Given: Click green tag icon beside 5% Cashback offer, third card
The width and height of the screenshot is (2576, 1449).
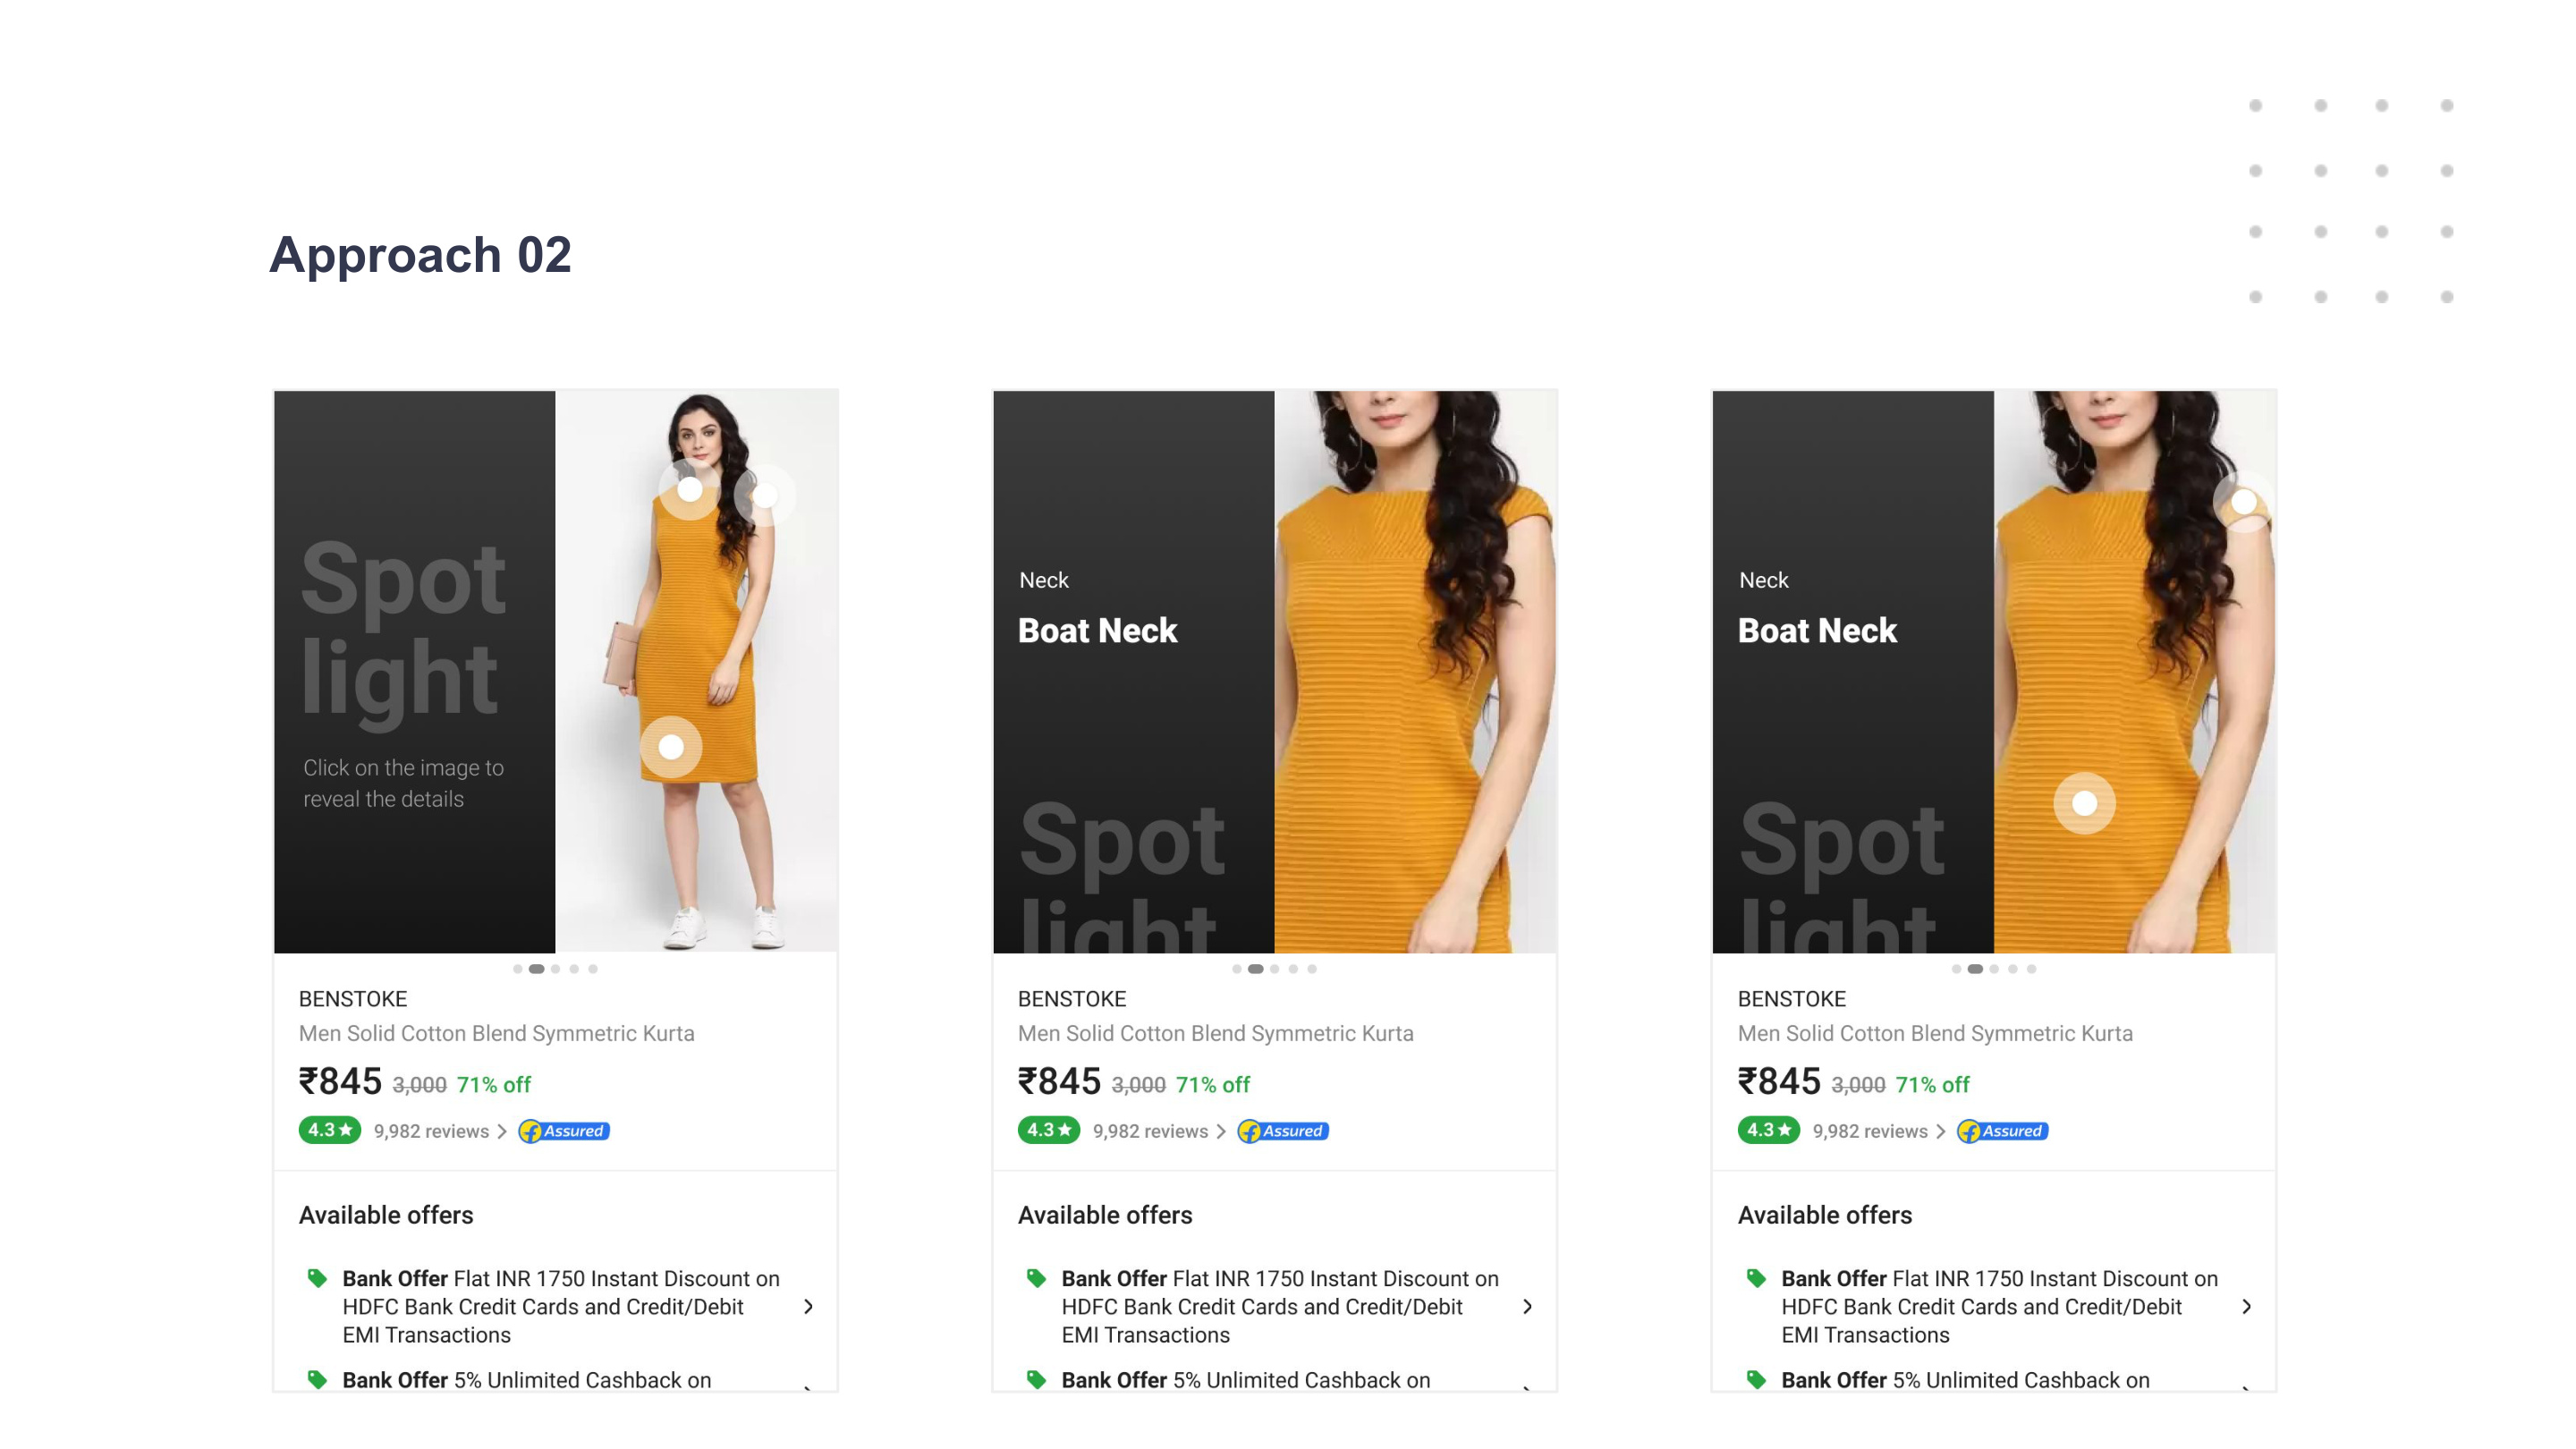Looking at the screenshot, I should tap(1756, 1379).
